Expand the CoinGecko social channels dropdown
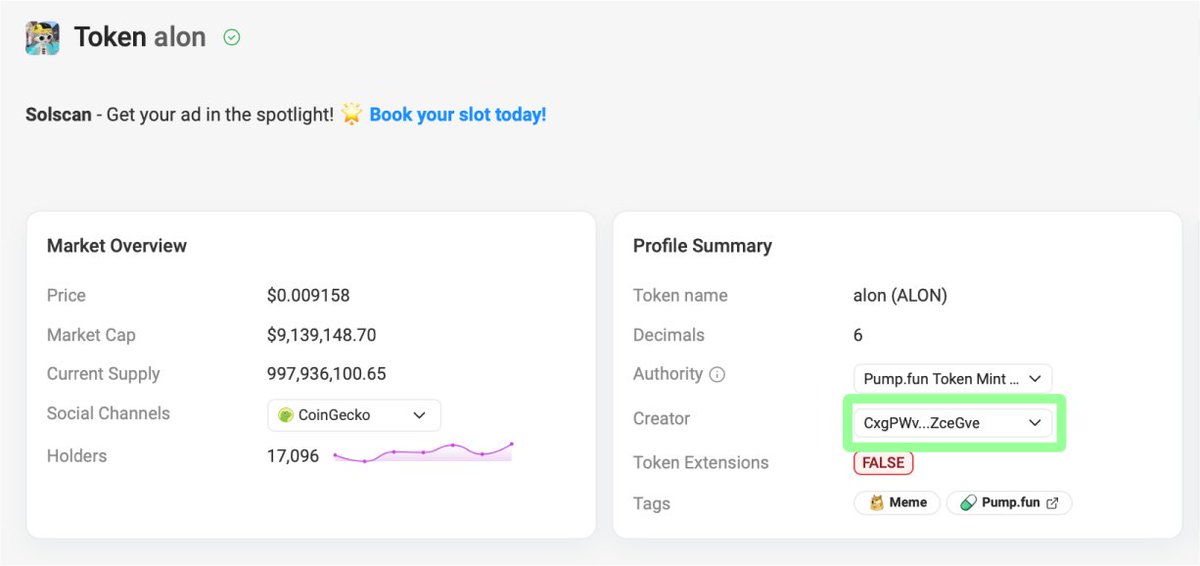1200x566 pixels. (354, 415)
